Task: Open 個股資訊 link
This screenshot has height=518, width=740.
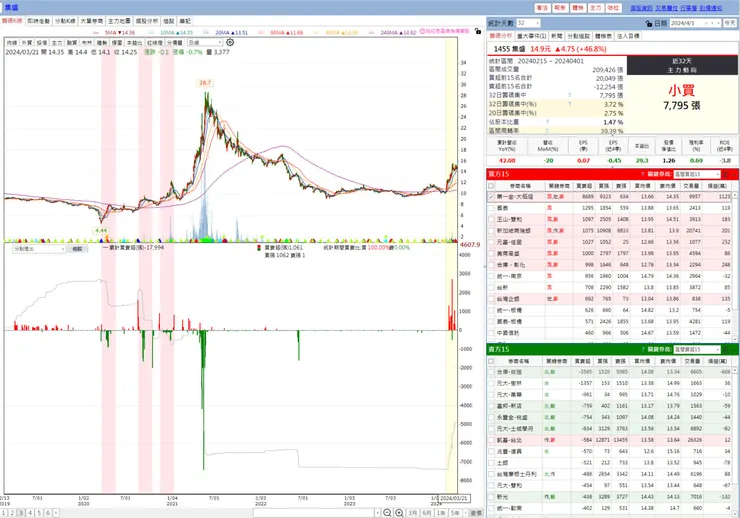Action: [641, 8]
